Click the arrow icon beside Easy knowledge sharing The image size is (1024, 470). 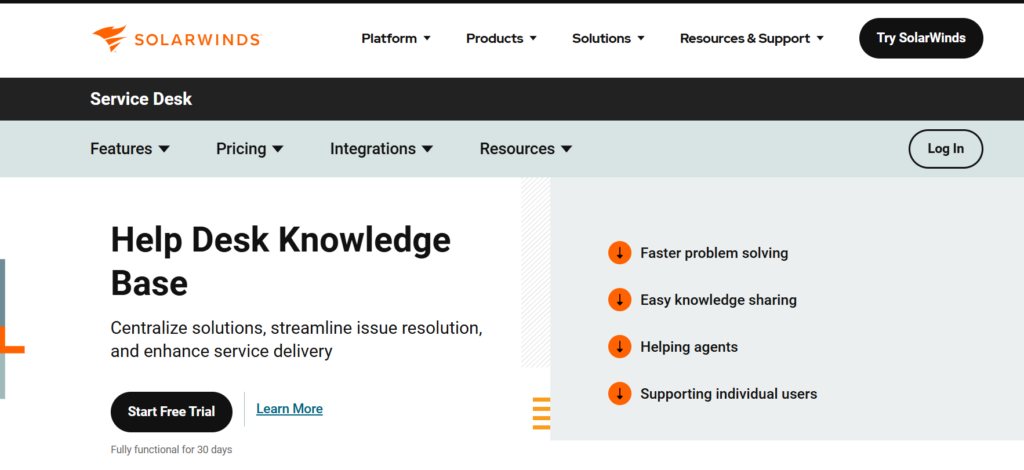[619, 300]
